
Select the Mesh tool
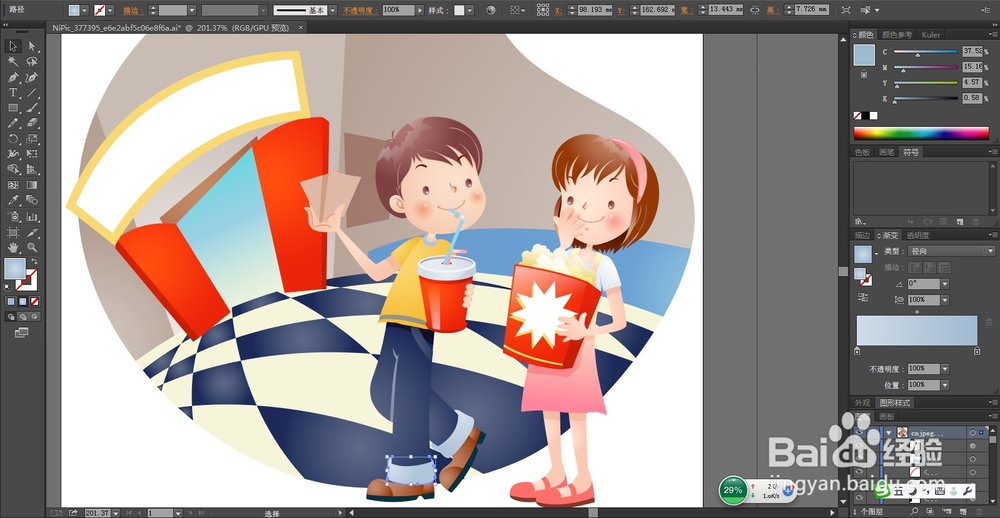(13, 185)
